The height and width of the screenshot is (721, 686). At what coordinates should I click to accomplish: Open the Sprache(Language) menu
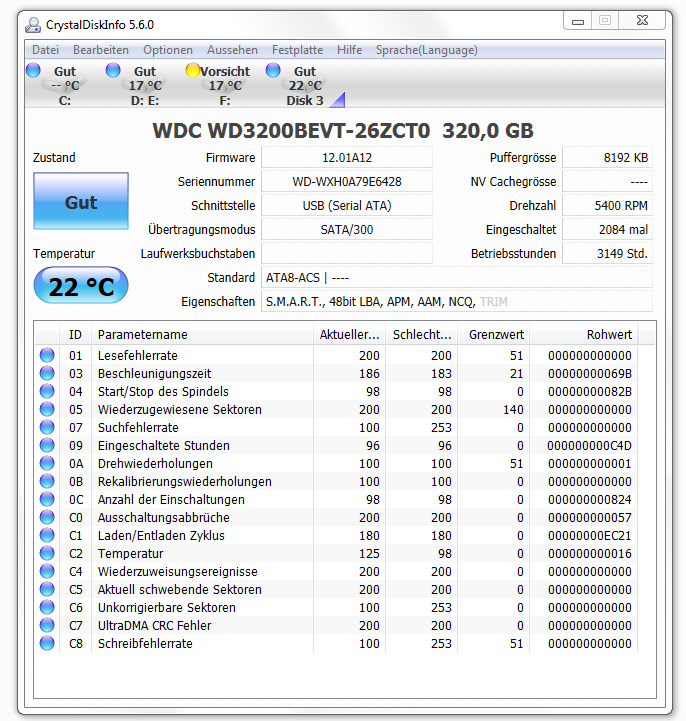(x=427, y=50)
